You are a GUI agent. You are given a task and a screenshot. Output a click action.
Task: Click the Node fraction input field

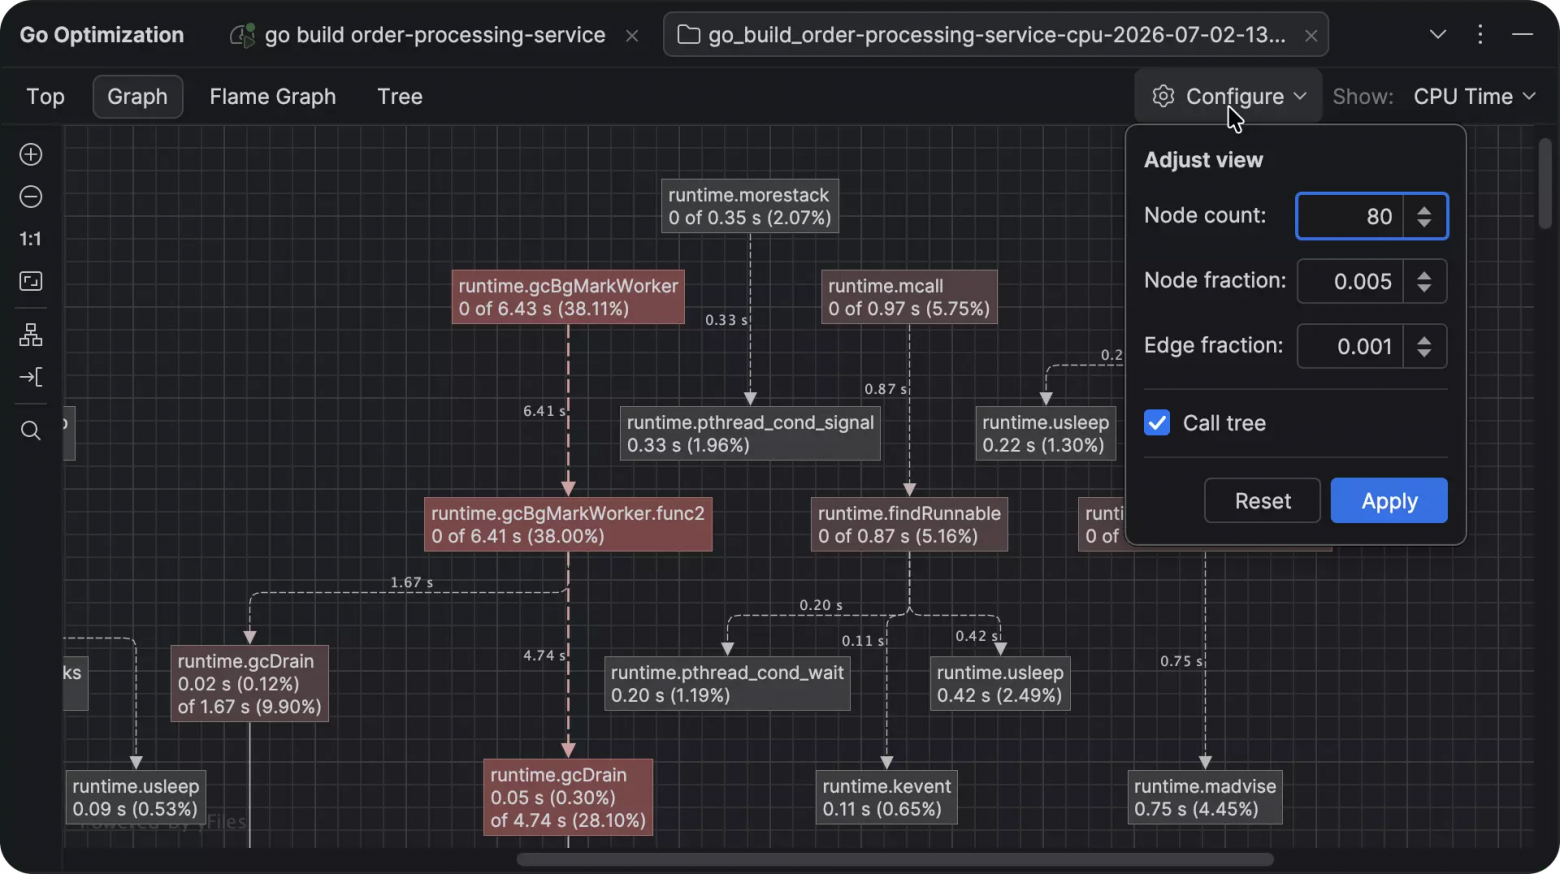tap(1351, 282)
